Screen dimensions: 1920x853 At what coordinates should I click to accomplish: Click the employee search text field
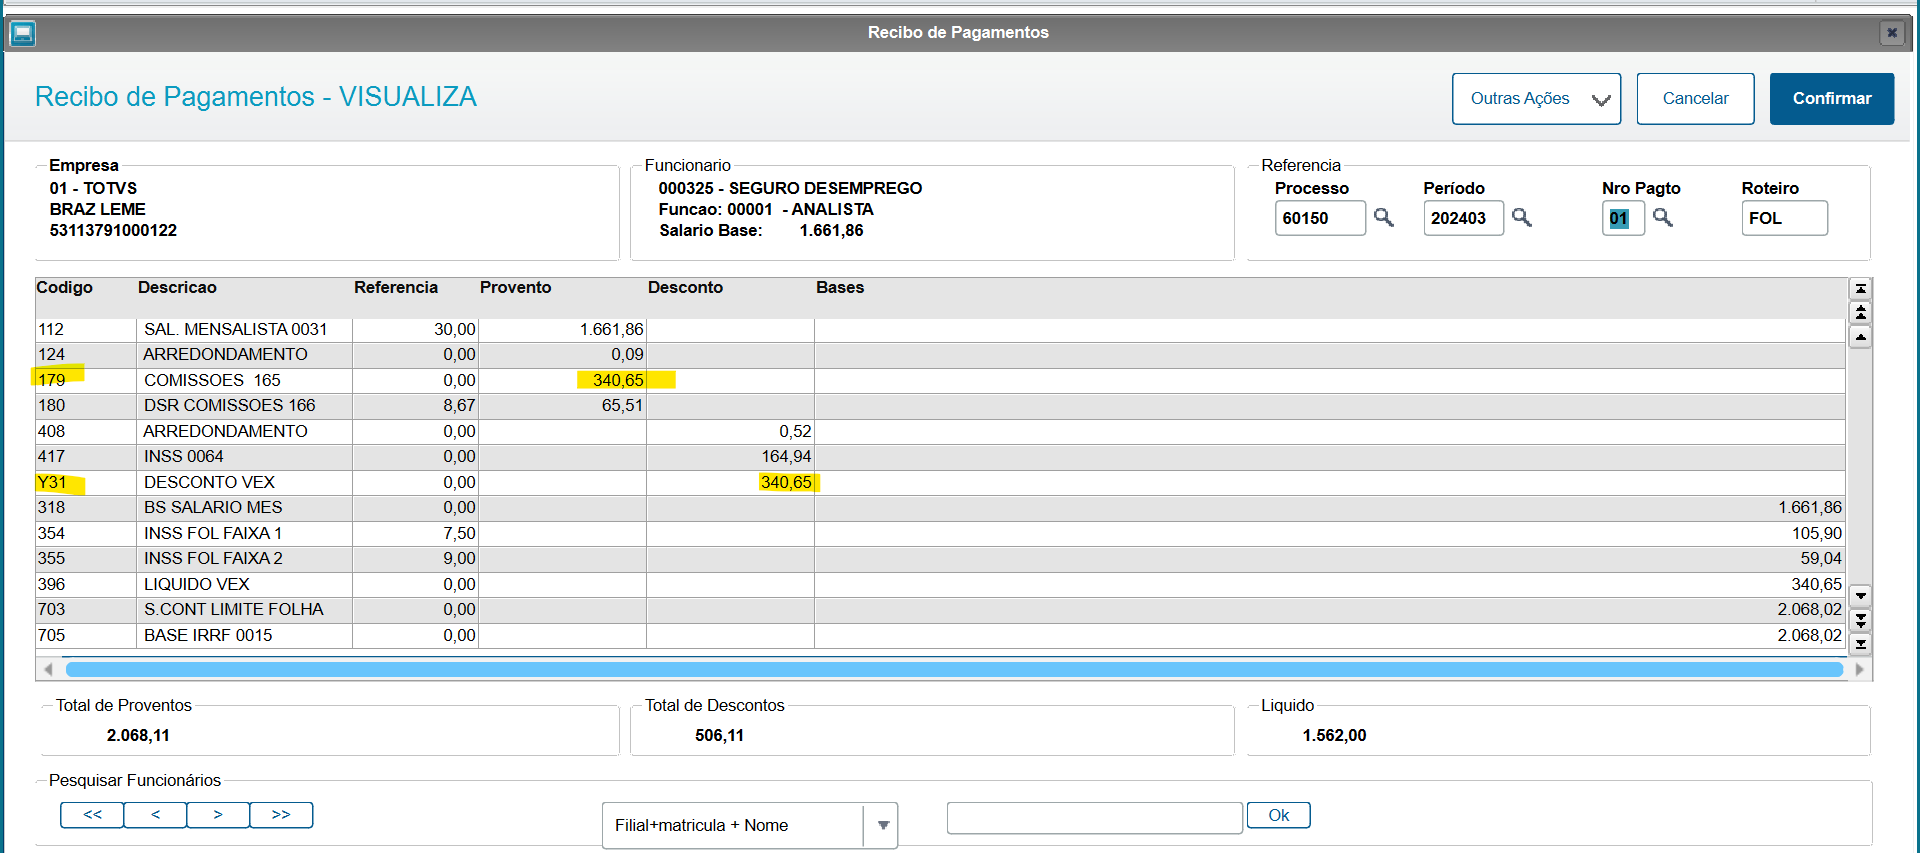(1094, 817)
